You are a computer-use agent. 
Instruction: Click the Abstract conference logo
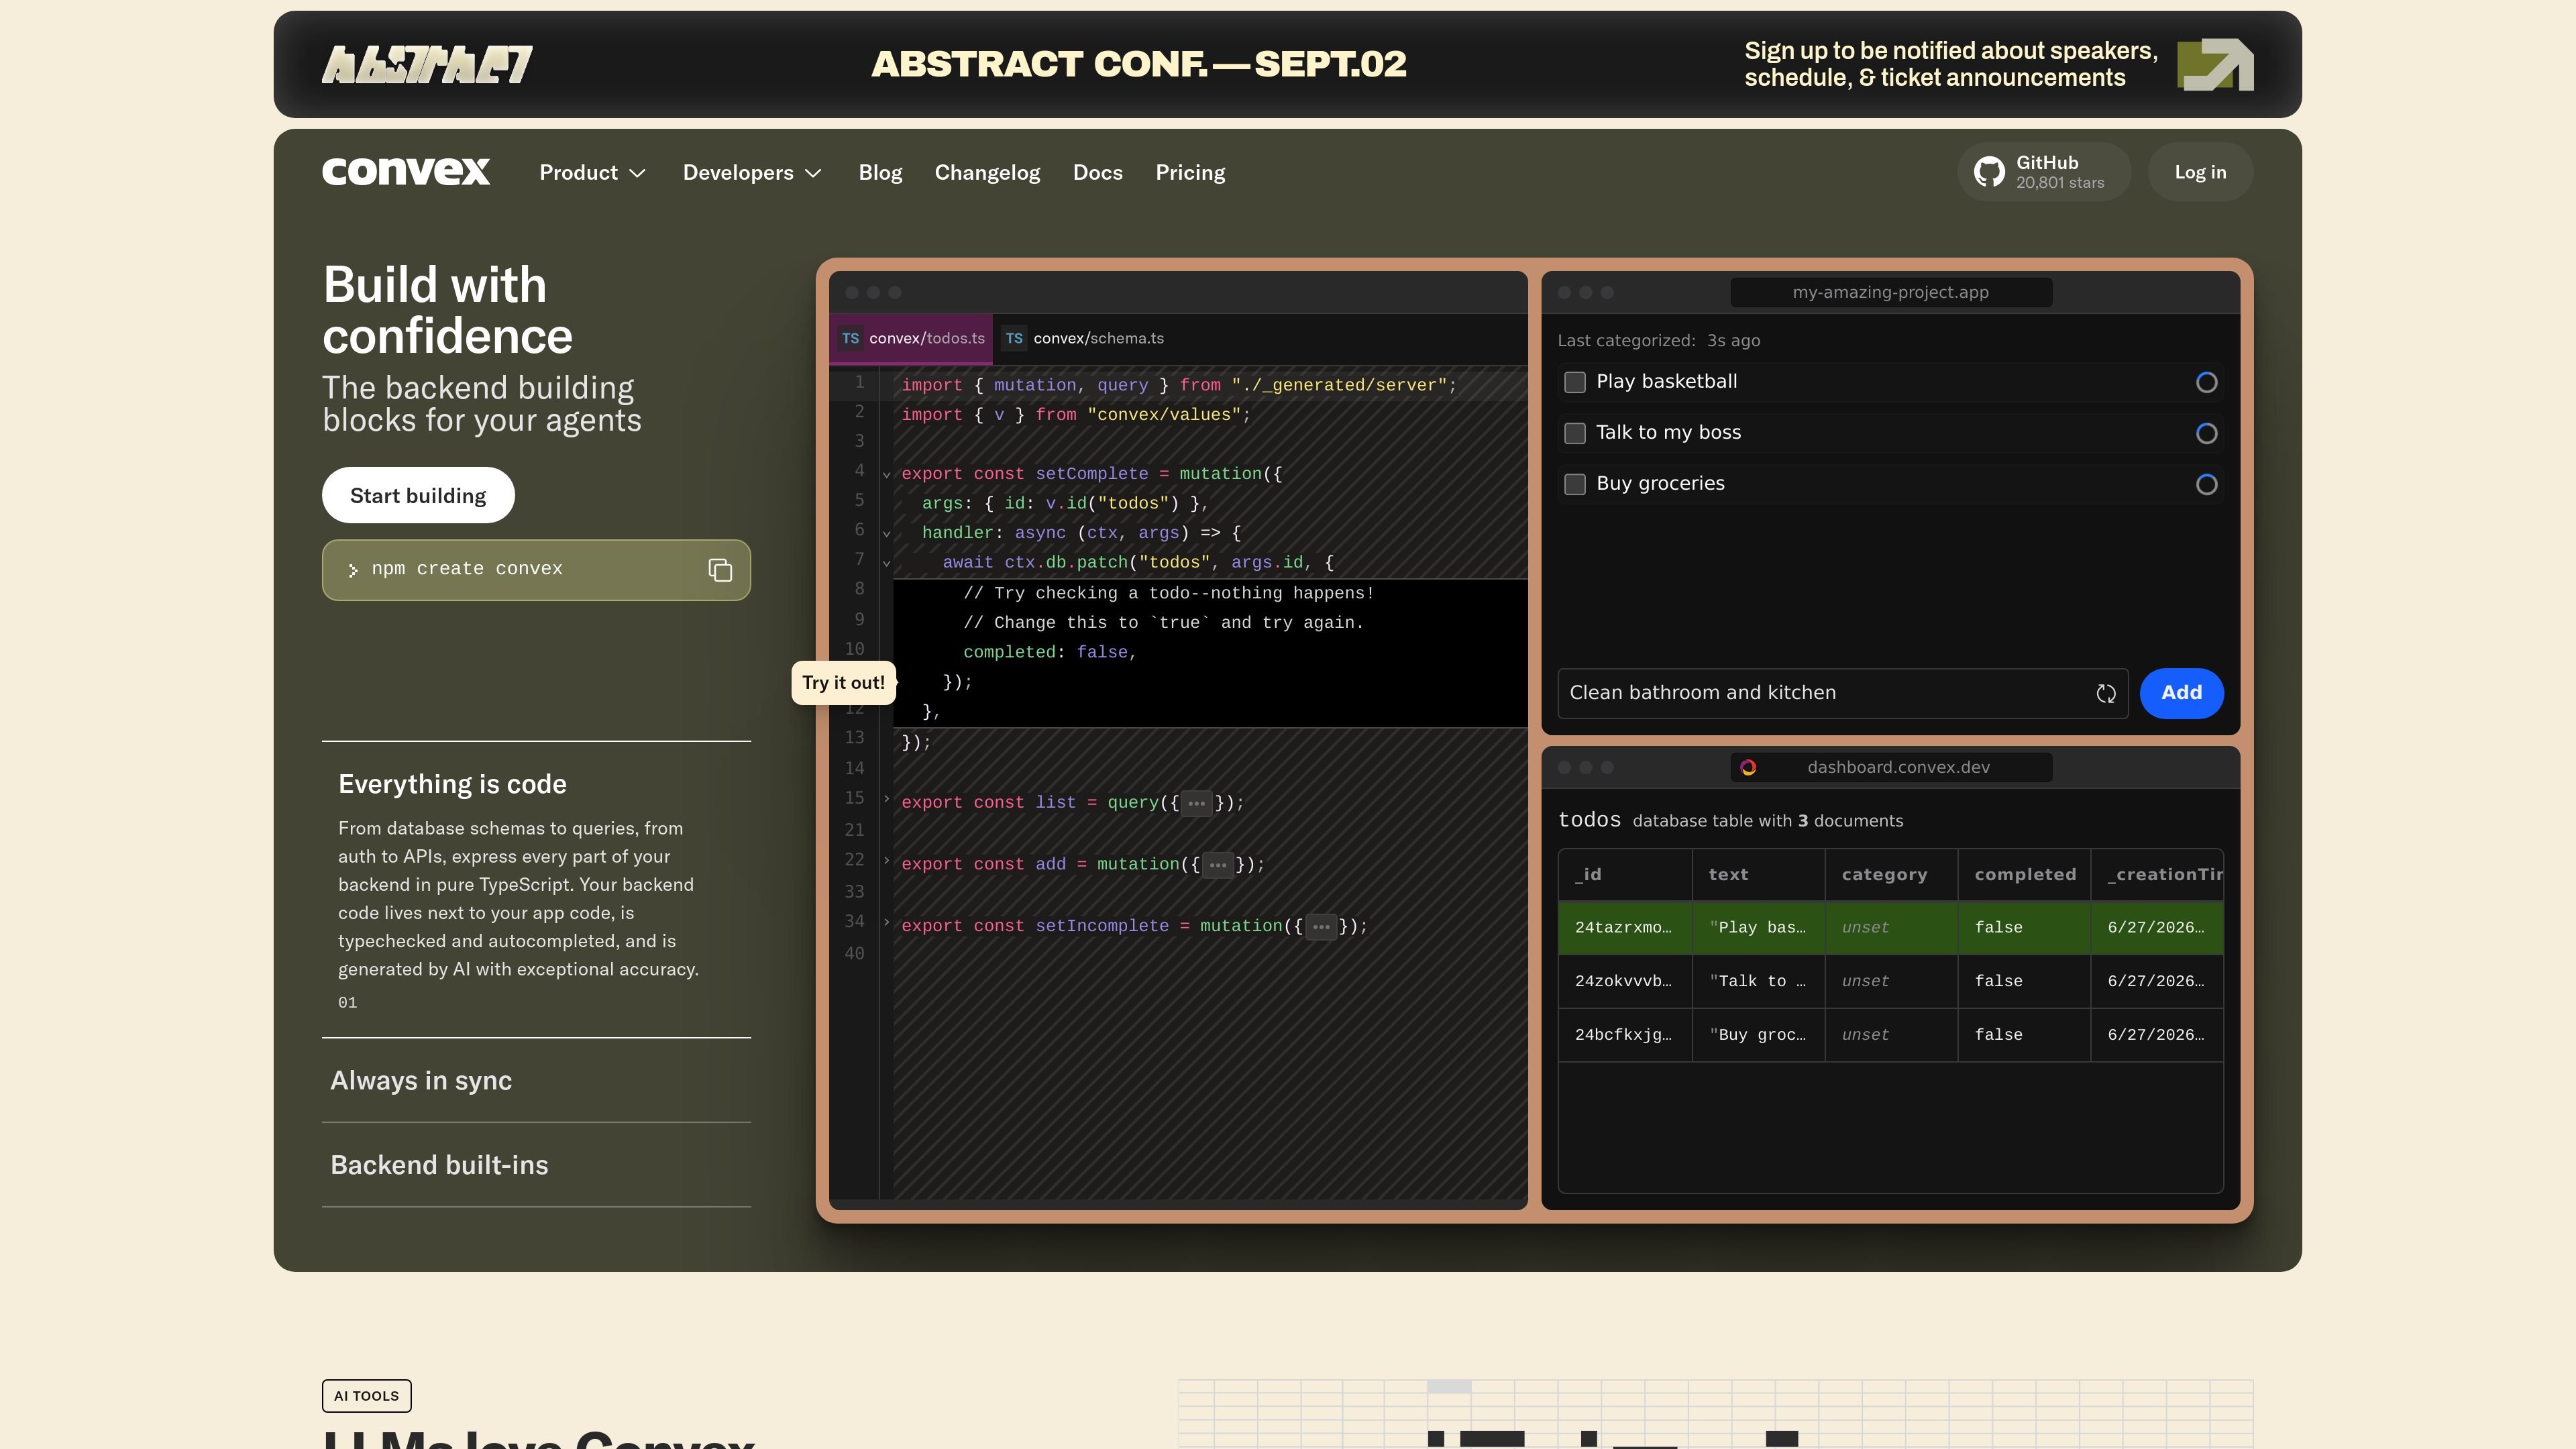pos(427,65)
